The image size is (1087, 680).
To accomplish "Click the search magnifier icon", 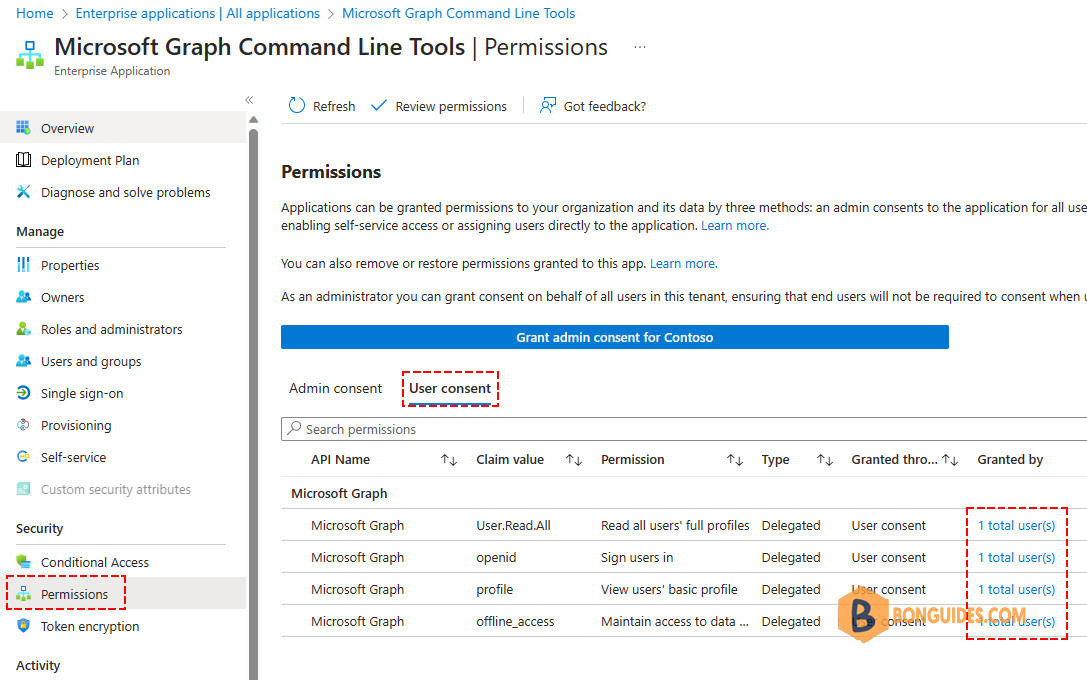I will (295, 428).
